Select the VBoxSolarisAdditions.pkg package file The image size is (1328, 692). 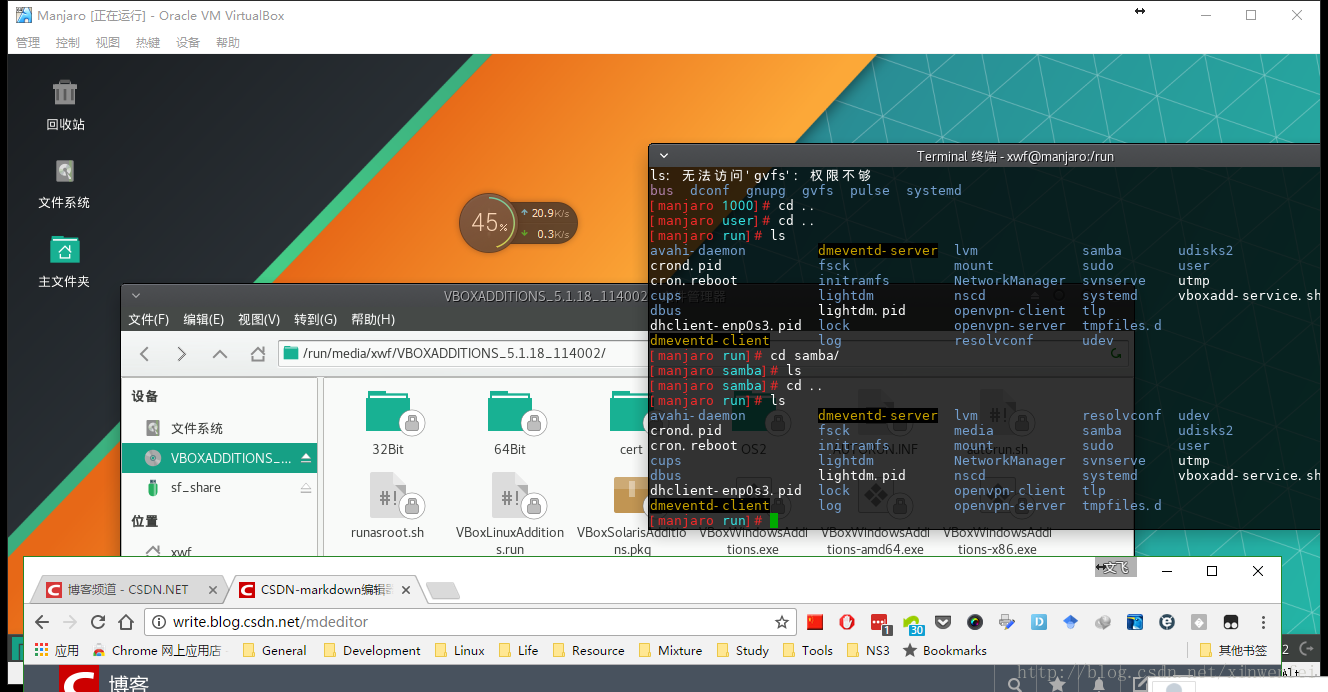632,514
